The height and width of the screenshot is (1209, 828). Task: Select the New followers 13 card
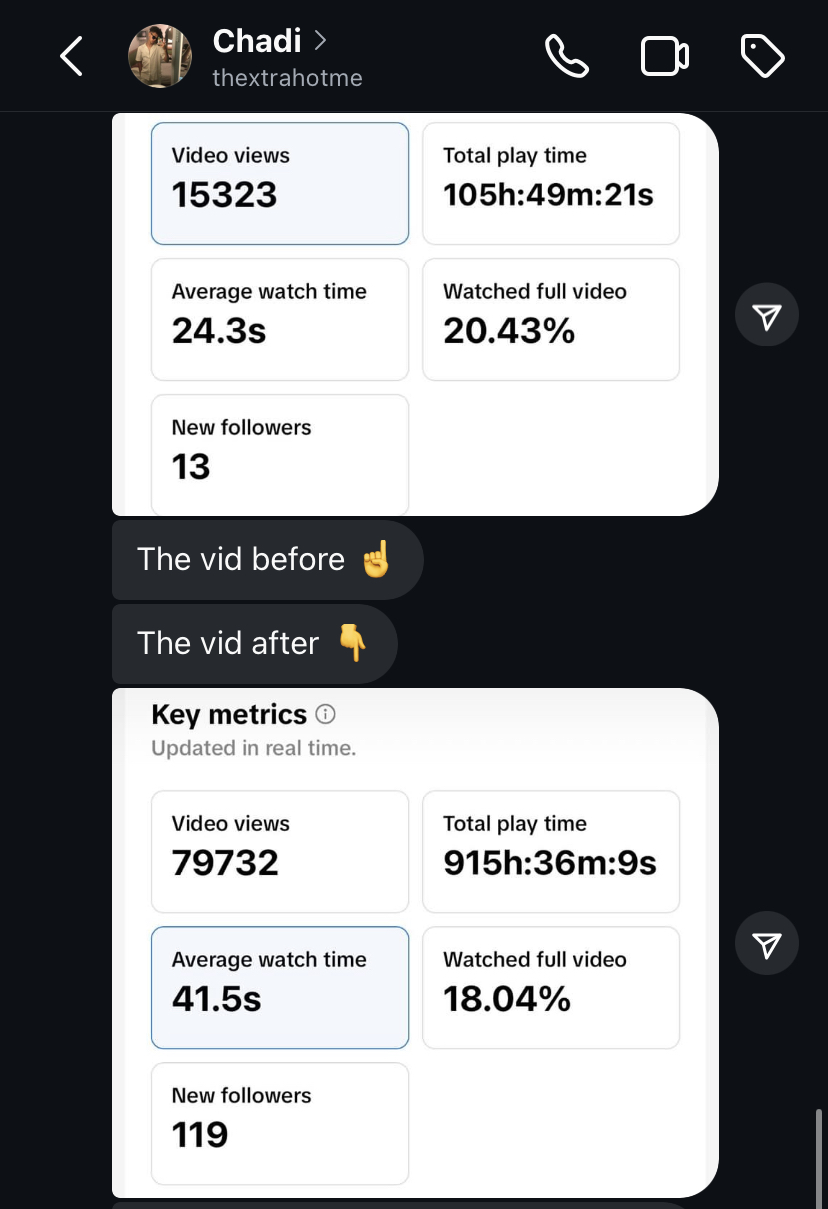pos(280,455)
